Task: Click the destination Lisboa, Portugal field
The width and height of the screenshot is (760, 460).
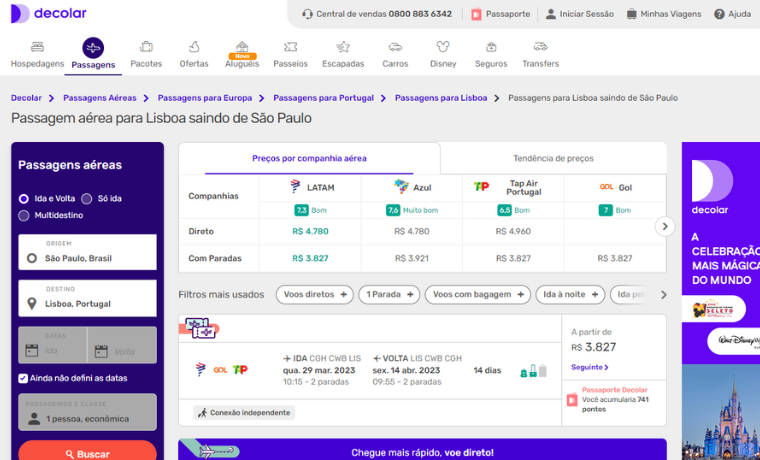Action: pos(87,298)
